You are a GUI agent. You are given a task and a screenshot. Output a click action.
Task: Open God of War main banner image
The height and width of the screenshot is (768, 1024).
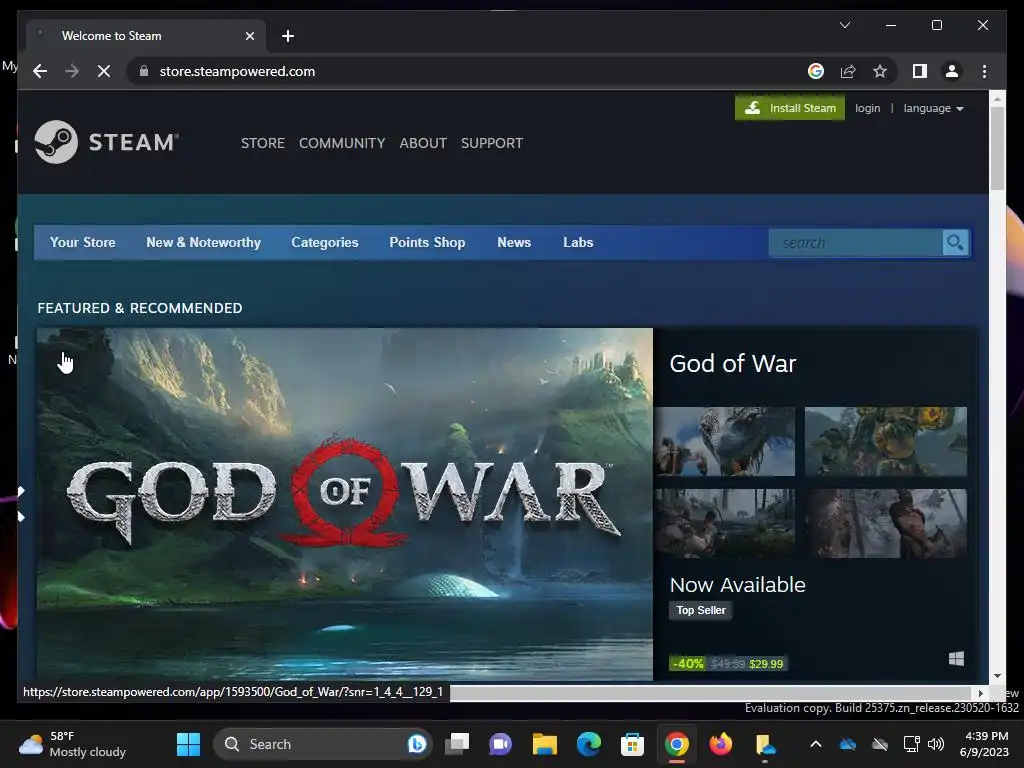(x=345, y=504)
